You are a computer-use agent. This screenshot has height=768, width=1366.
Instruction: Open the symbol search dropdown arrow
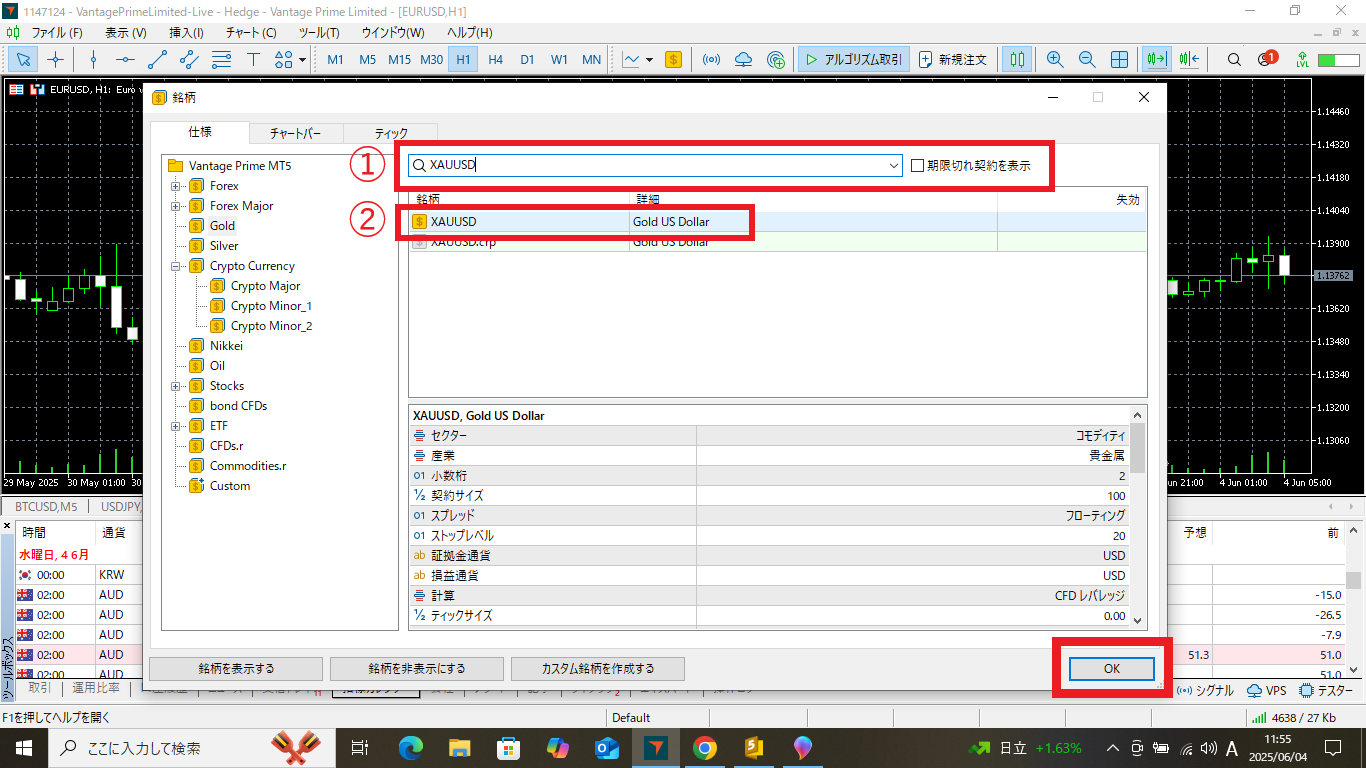point(894,166)
